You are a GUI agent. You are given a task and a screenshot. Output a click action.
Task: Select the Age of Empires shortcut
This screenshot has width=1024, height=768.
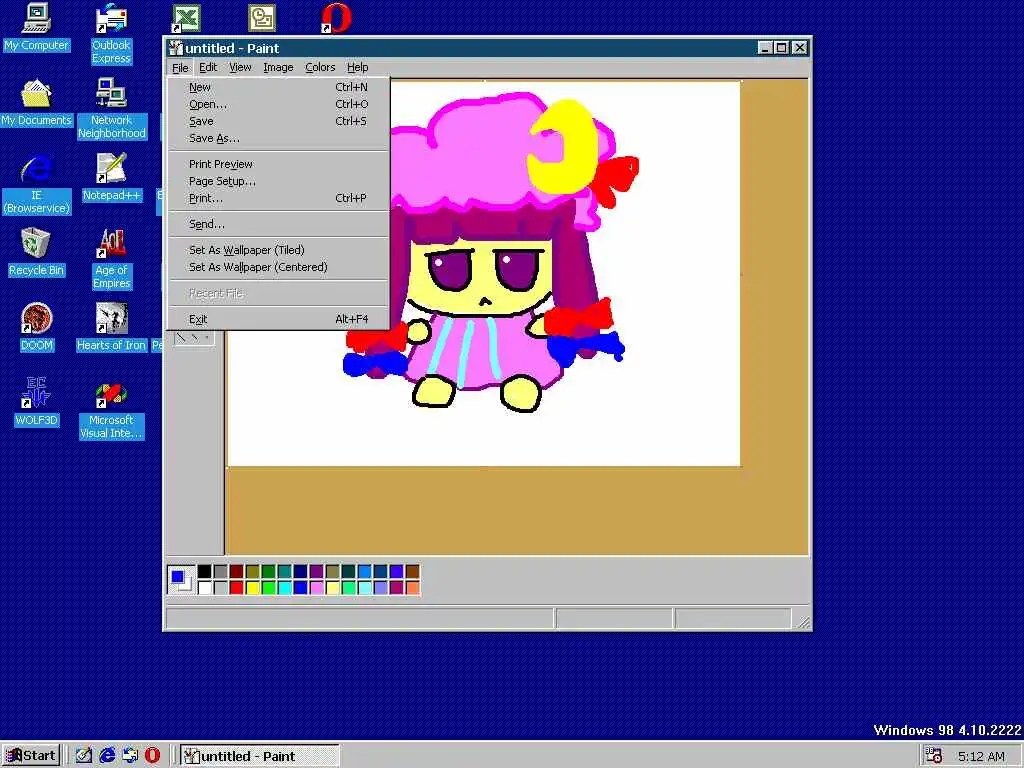[x=112, y=259]
